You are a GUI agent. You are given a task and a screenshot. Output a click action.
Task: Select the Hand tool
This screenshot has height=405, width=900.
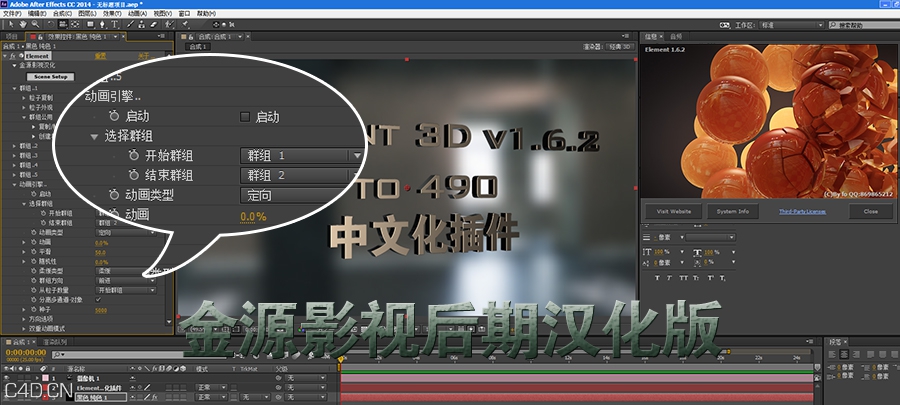point(23,25)
